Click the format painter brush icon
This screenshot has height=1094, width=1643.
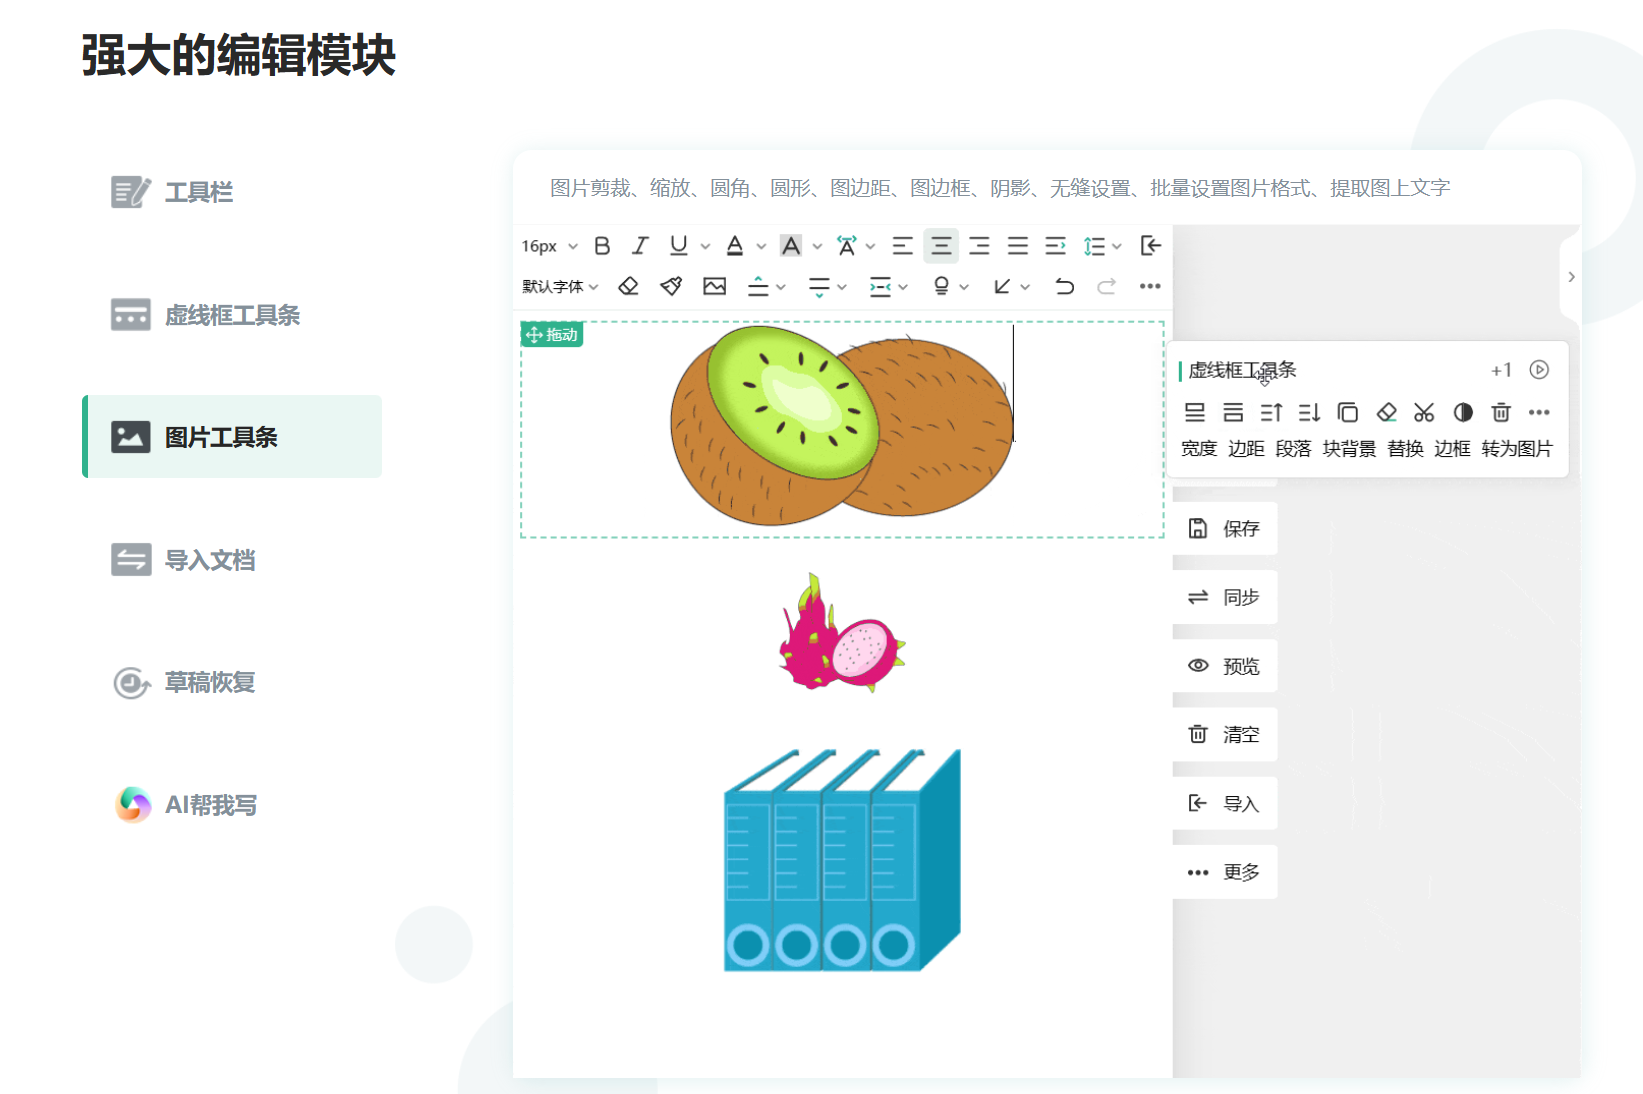[671, 287]
